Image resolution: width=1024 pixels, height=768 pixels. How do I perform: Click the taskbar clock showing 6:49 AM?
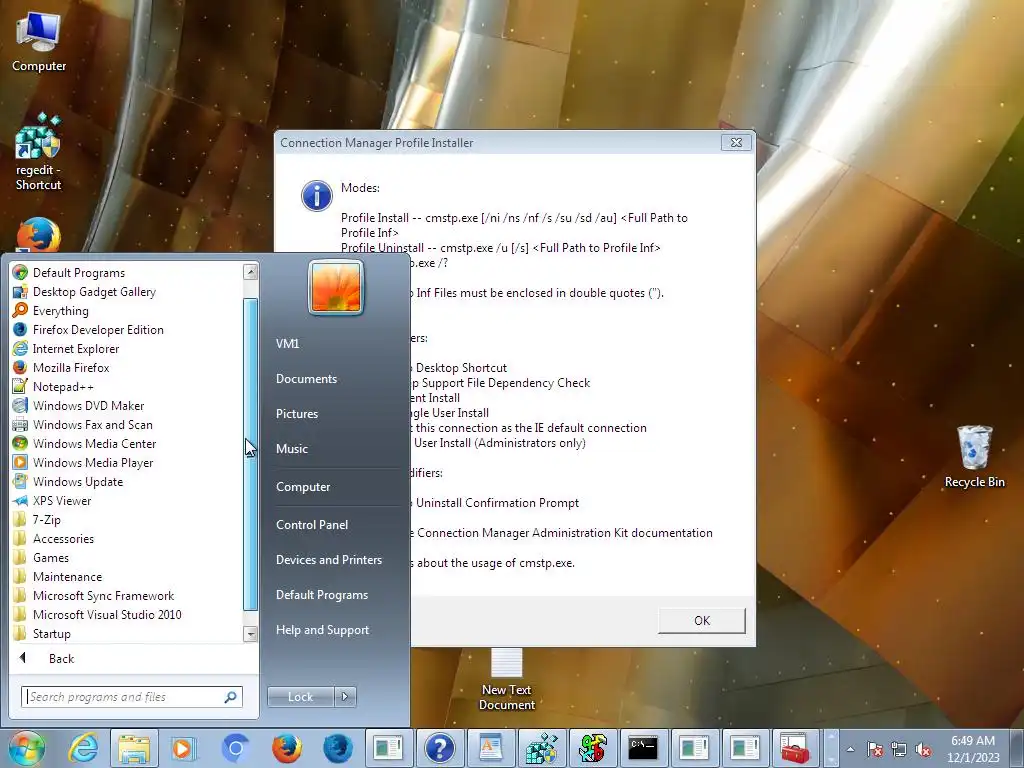pyautogui.click(x=973, y=749)
